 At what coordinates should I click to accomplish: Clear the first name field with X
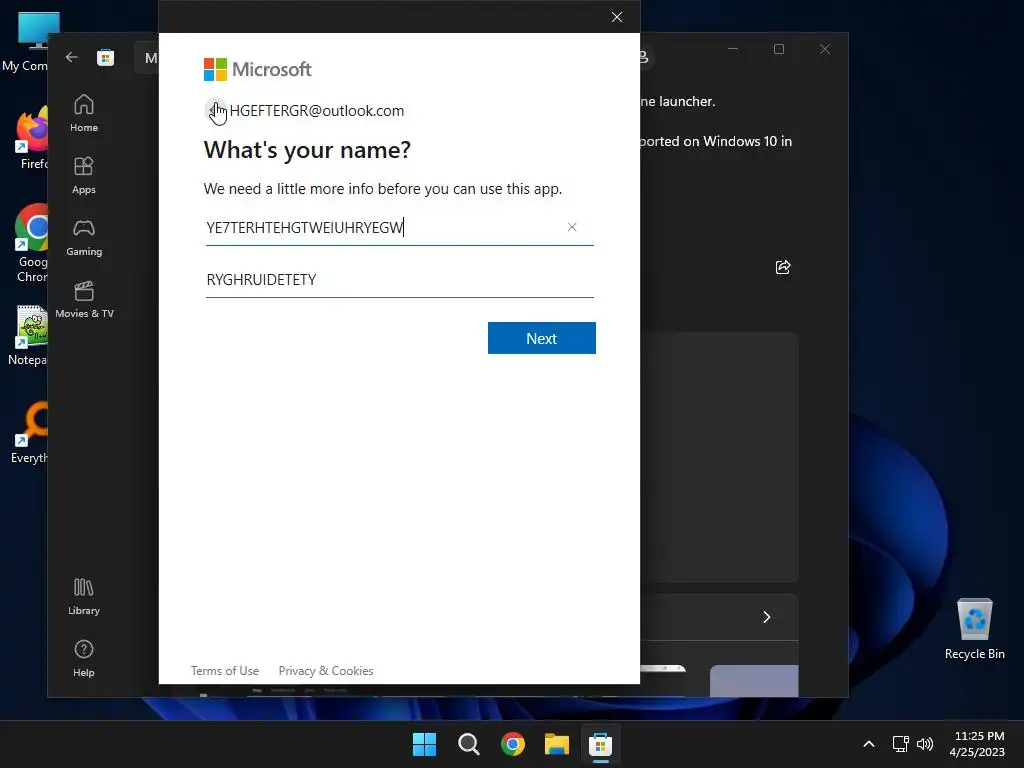click(572, 227)
